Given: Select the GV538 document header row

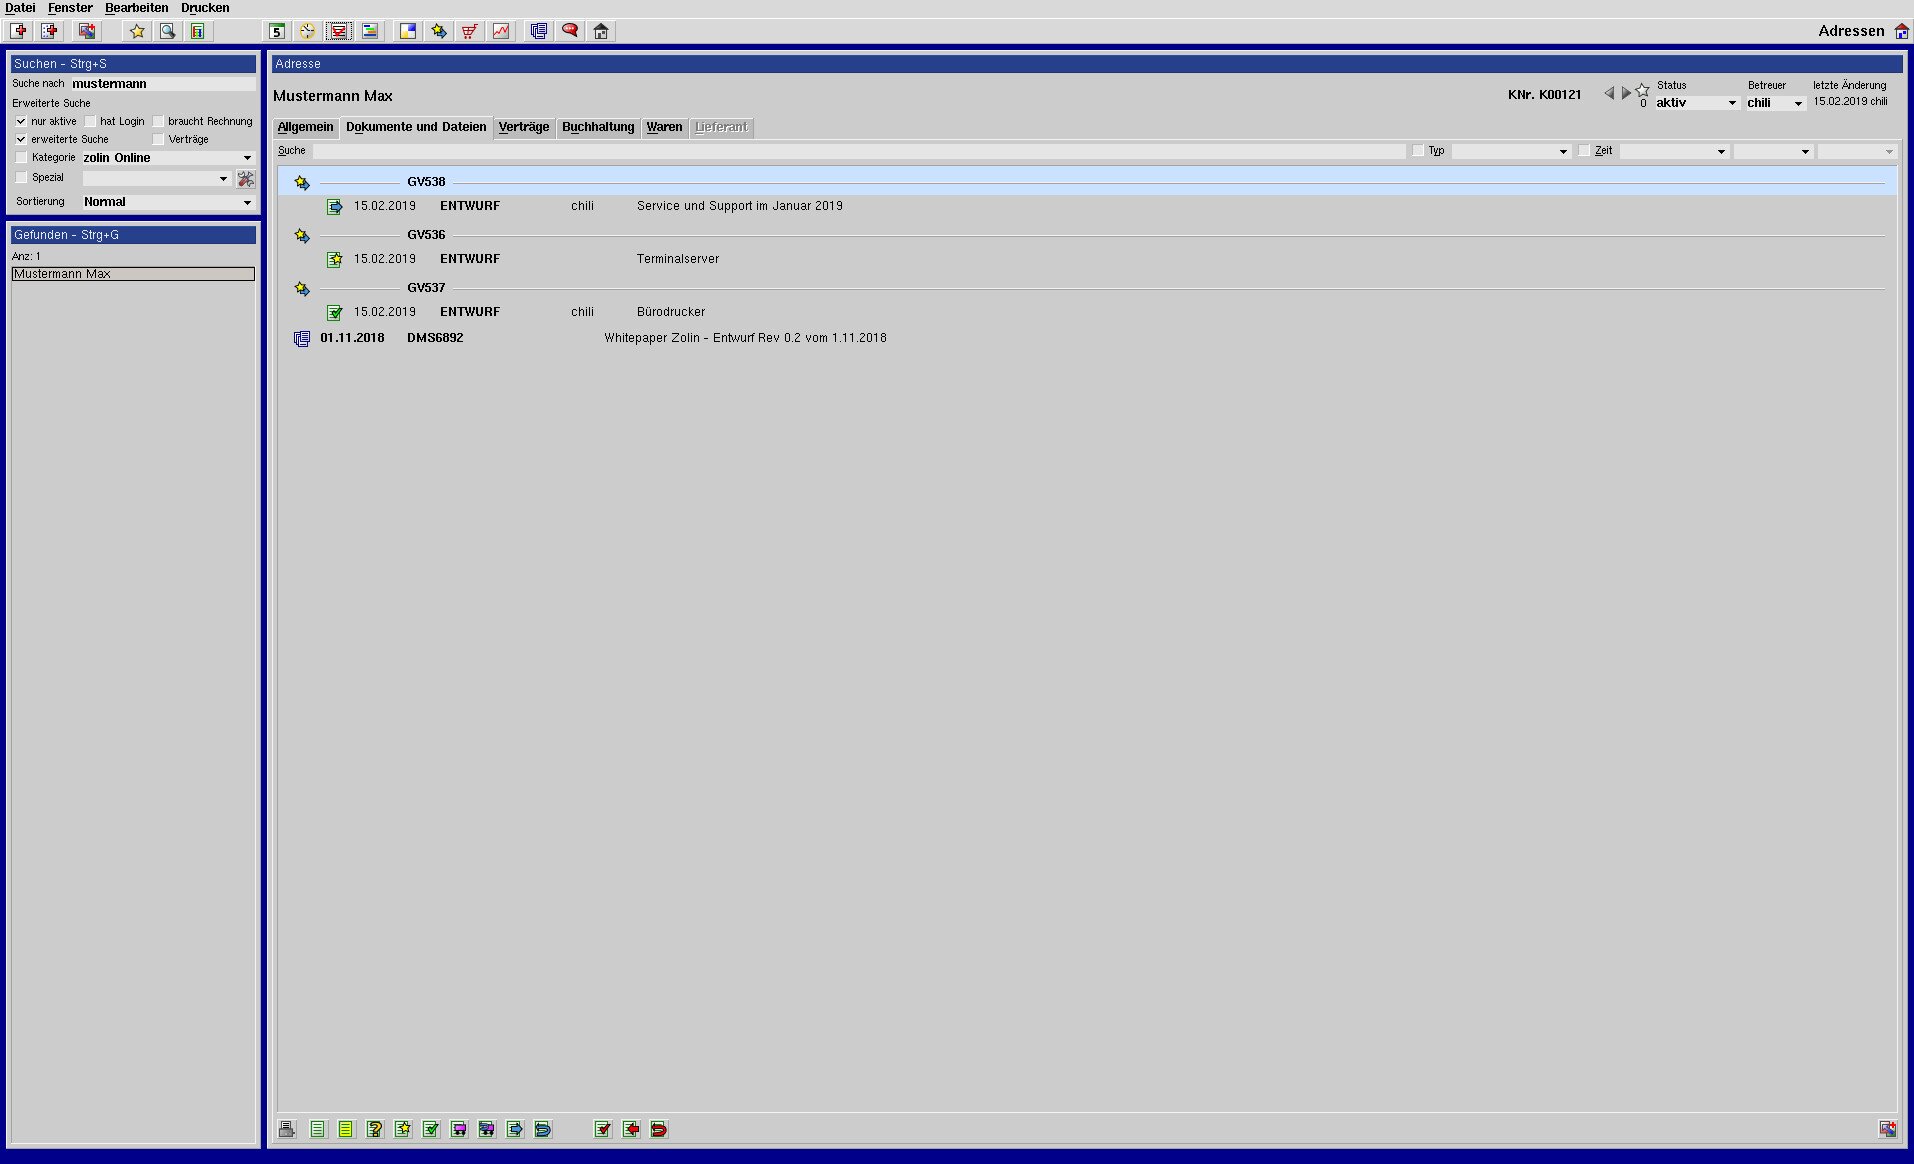Looking at the screenshot, I should pos(1088,182).
